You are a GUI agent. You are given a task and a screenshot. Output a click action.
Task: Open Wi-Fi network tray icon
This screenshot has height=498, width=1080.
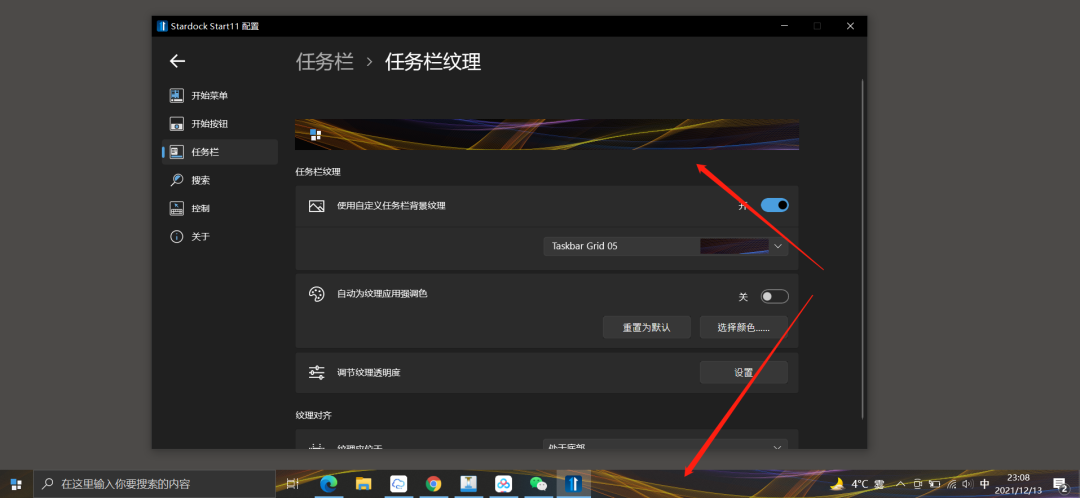(952, 484)
